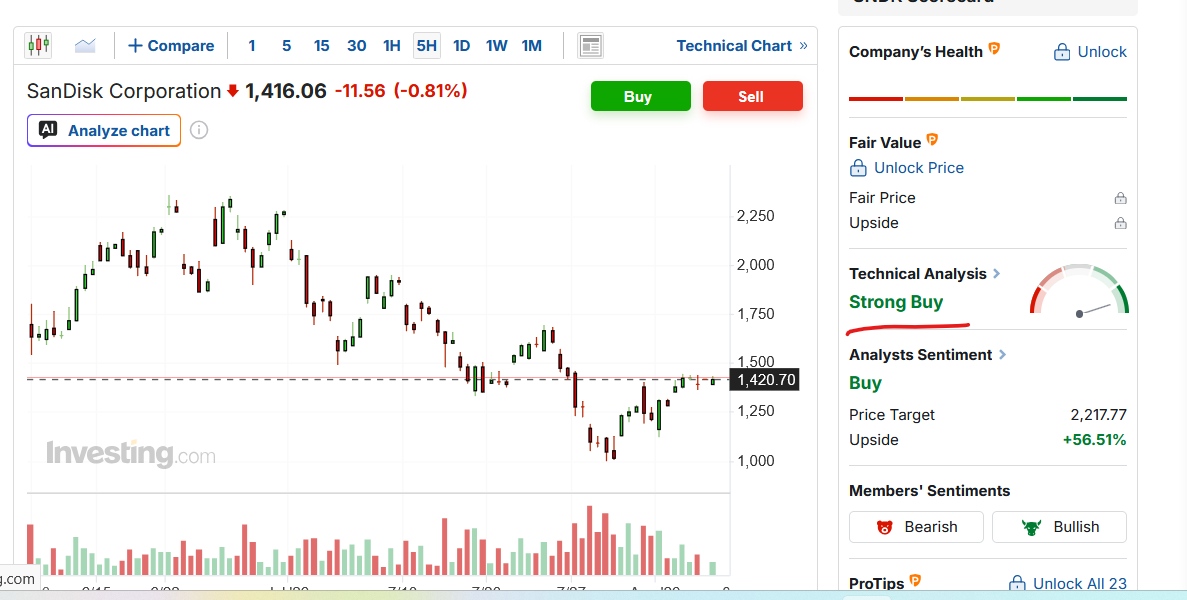Viewport: 1187px width, 600px height.
Task: Vote Bullish in Members' Sentiments
Action: 1059,527
